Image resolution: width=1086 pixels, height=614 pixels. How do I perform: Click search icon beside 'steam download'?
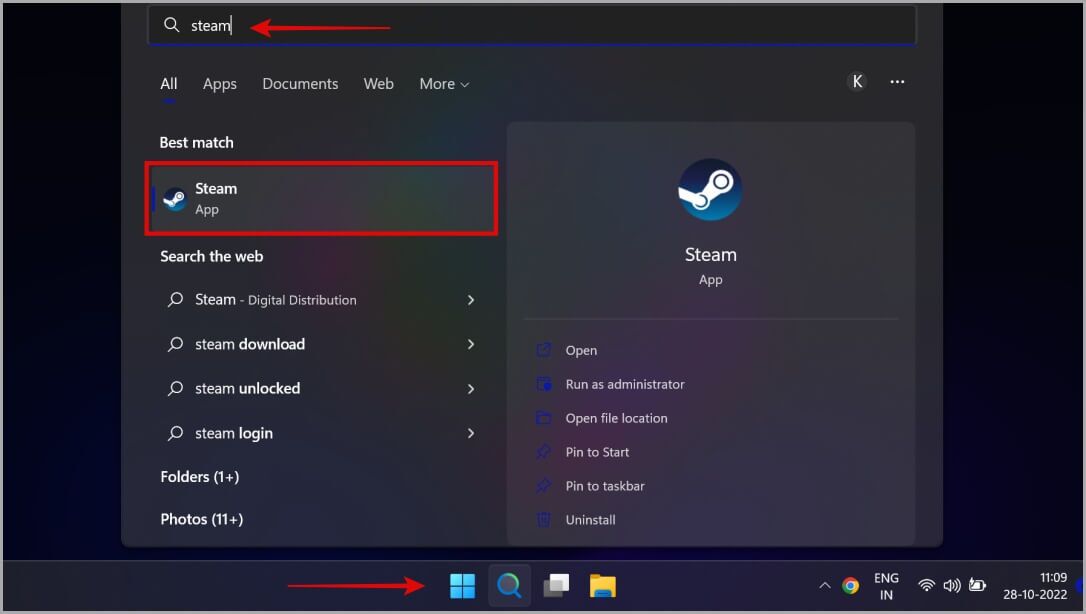click(175, 344)
